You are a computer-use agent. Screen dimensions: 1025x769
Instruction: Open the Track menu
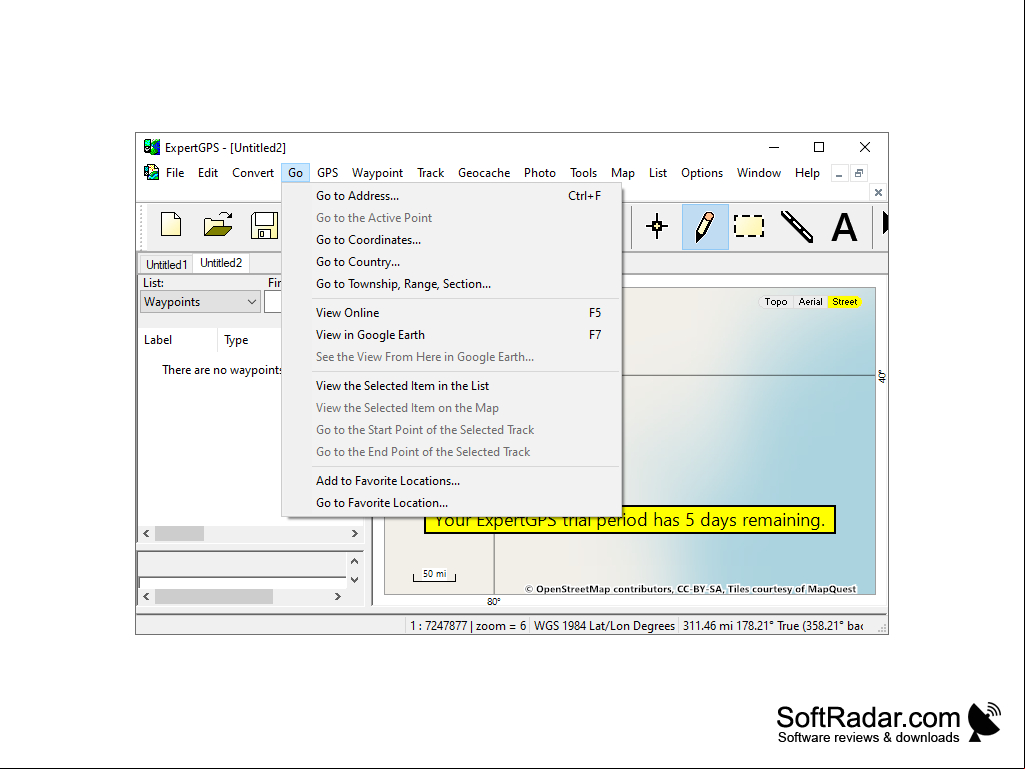430,173
